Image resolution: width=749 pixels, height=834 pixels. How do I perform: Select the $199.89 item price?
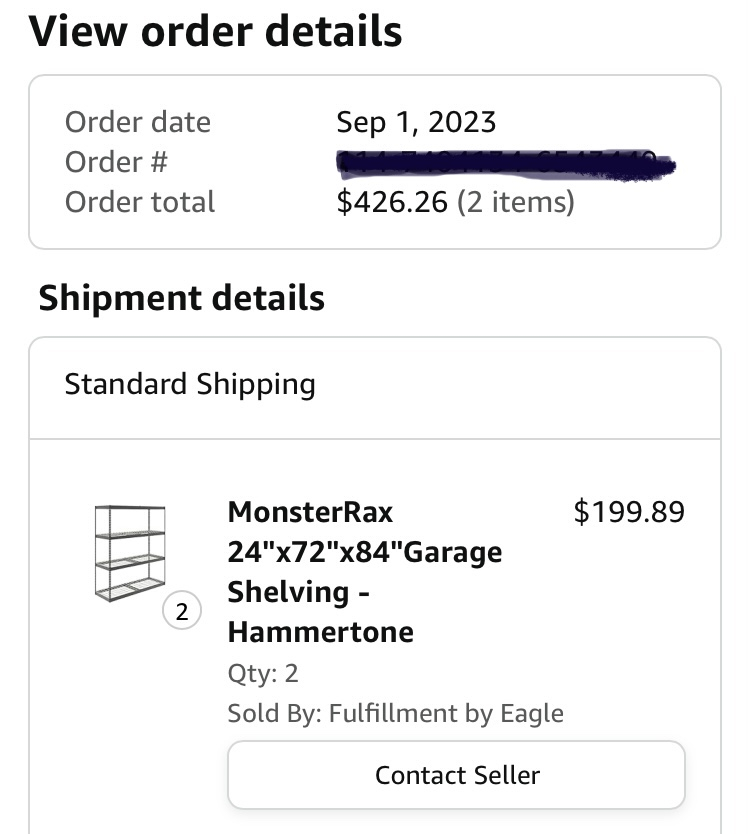tap(629, 512)
